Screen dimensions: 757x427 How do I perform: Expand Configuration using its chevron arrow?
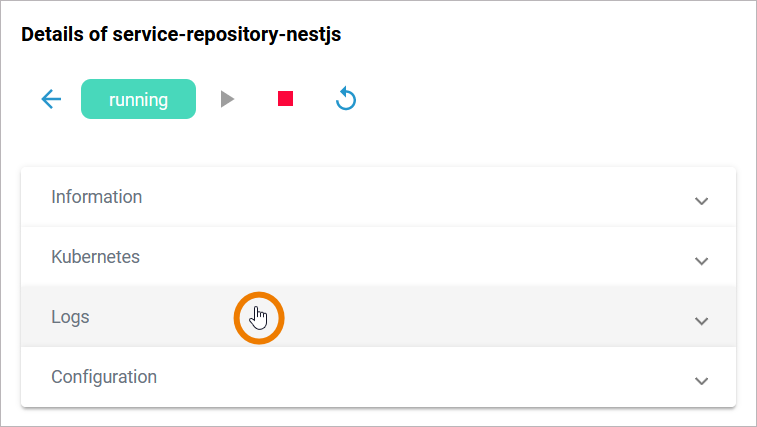pos(701,381)
